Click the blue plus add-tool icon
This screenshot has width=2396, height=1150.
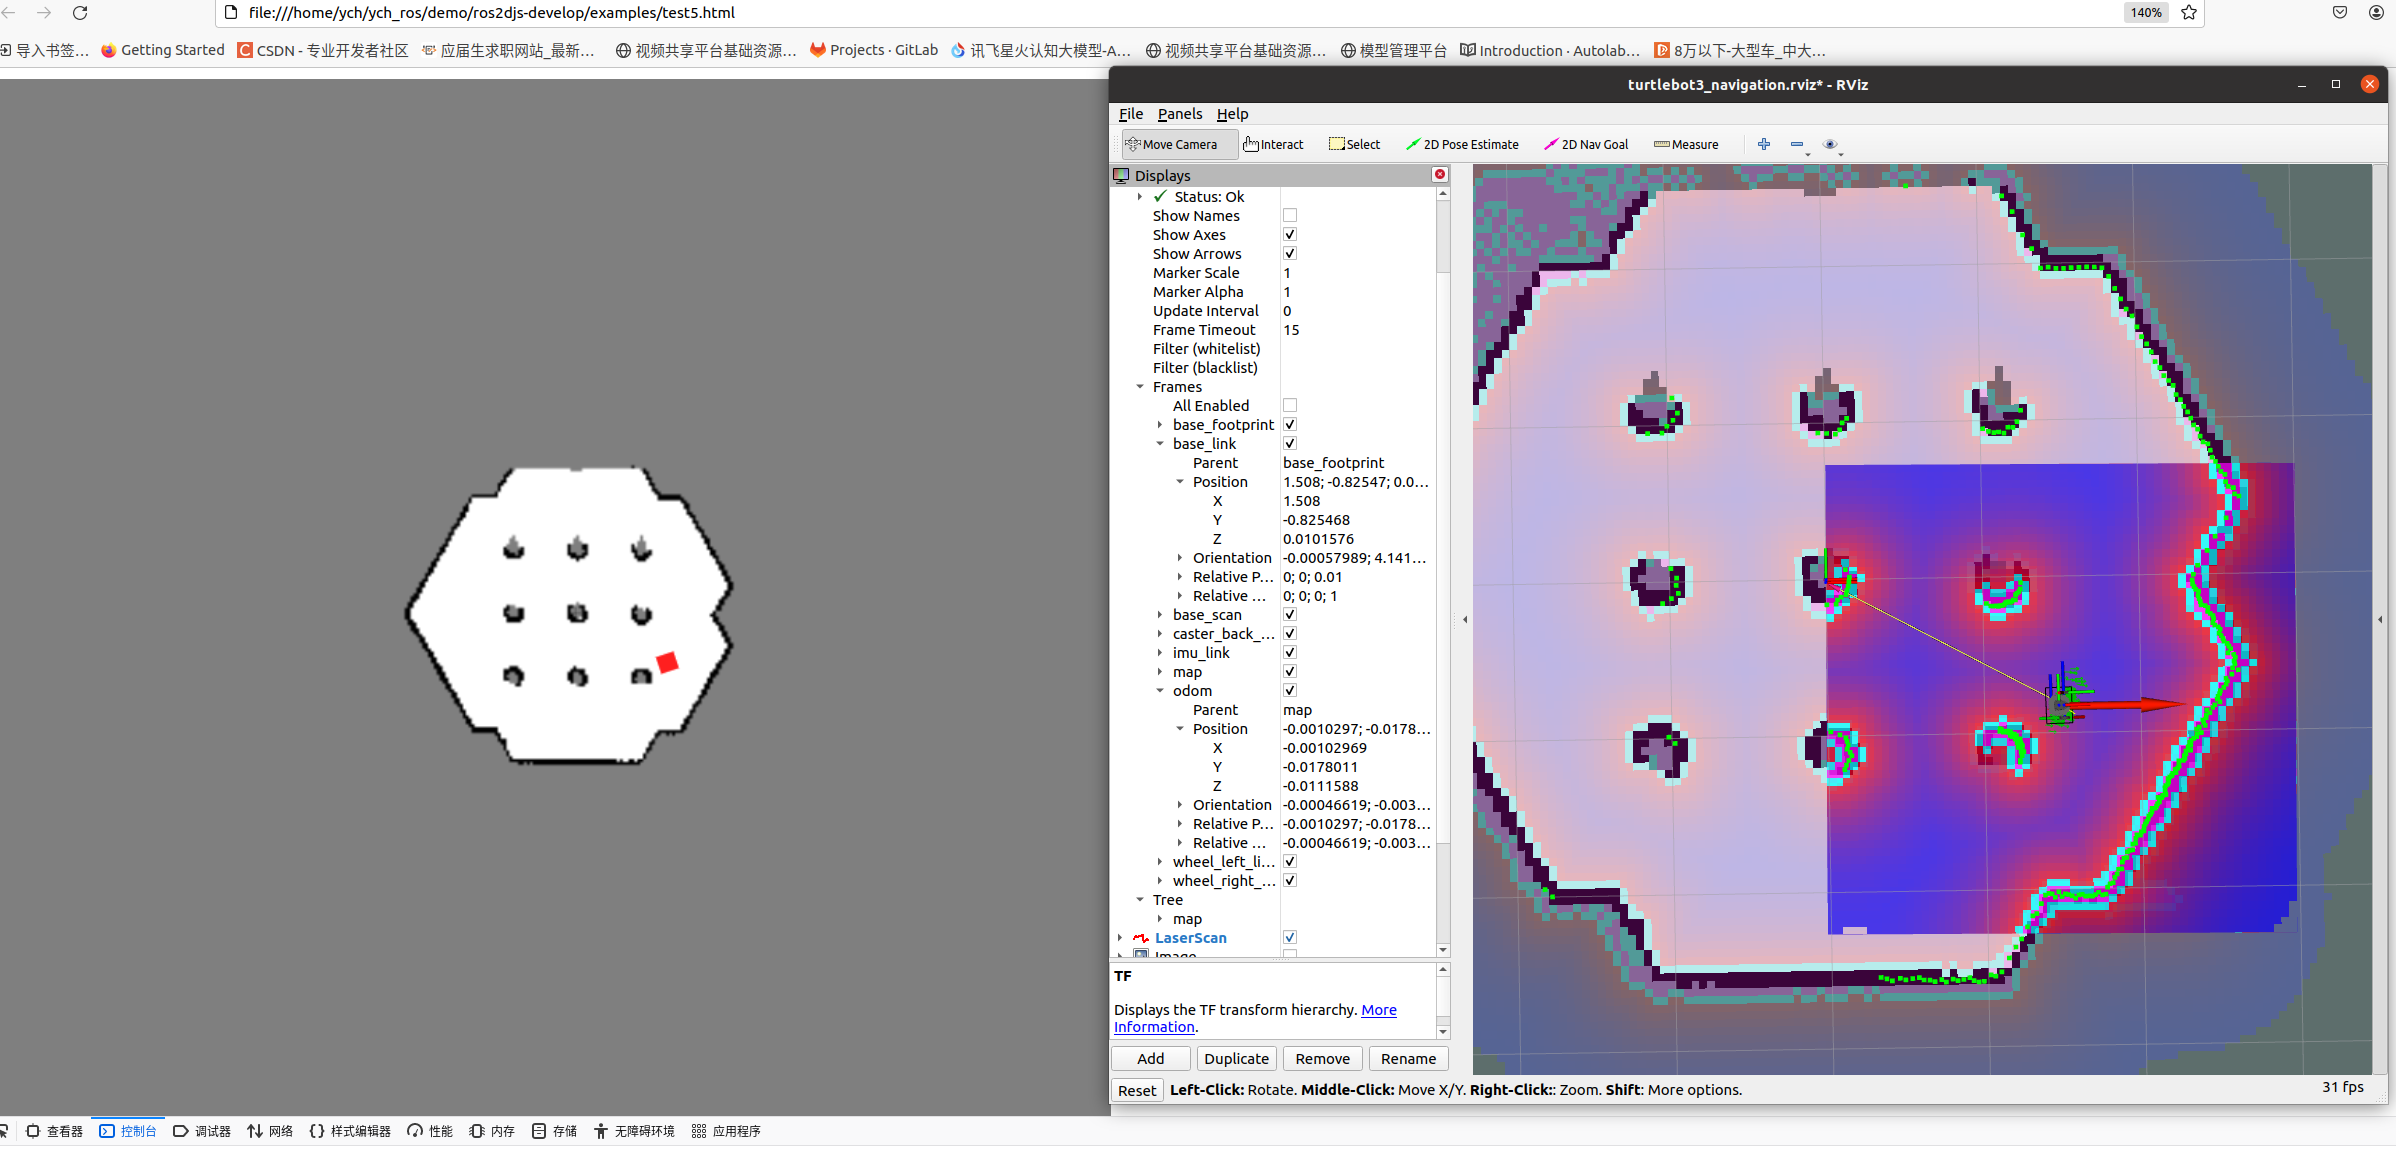[x=1763, y=144]
